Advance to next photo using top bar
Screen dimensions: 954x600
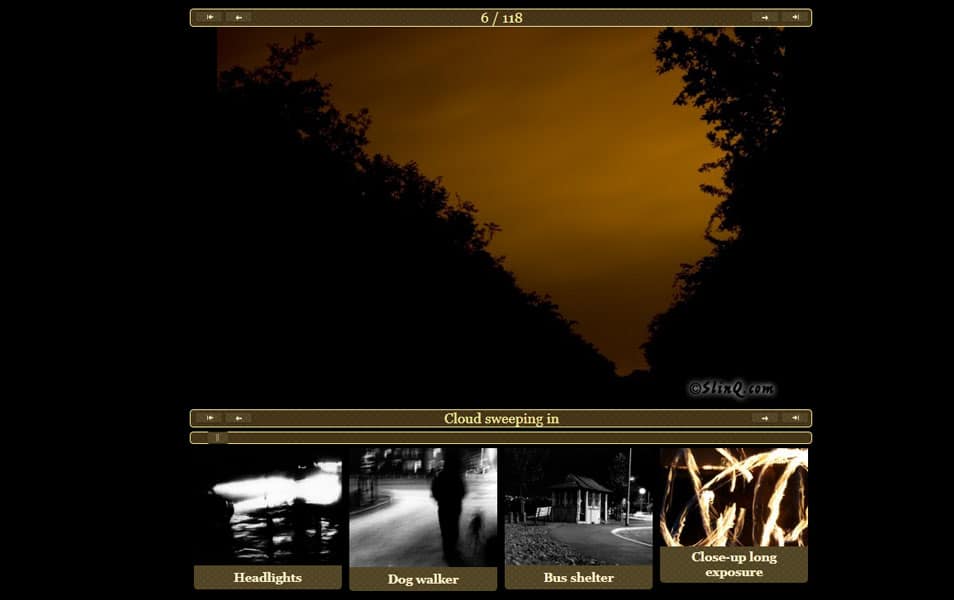[765, 17]
